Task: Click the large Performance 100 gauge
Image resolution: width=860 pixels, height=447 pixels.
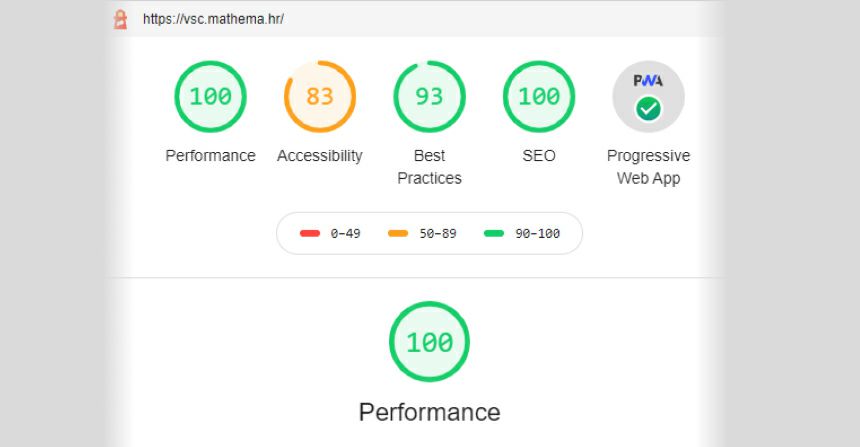Action: tap(429, 342)
